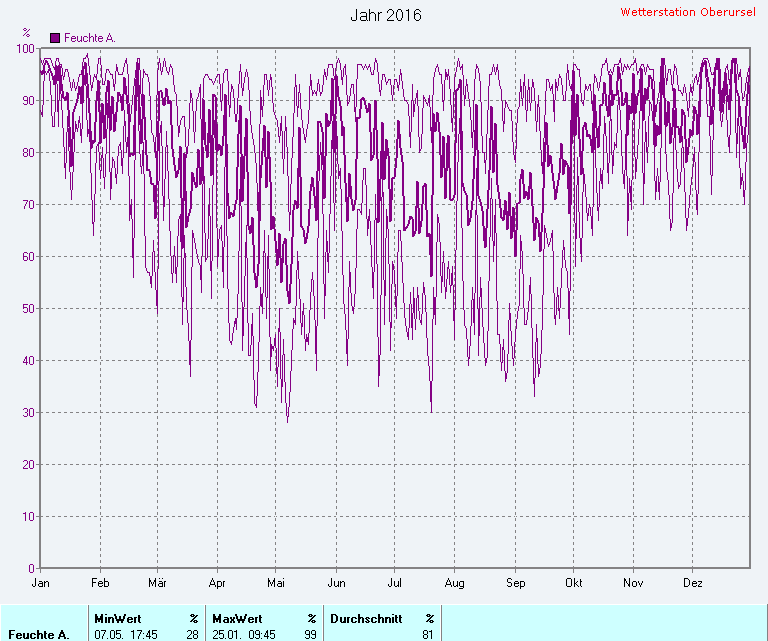Click the 'Apr' month label on x-axis
768x641 pixels.
pyautogui.click(x=217, y=583)
